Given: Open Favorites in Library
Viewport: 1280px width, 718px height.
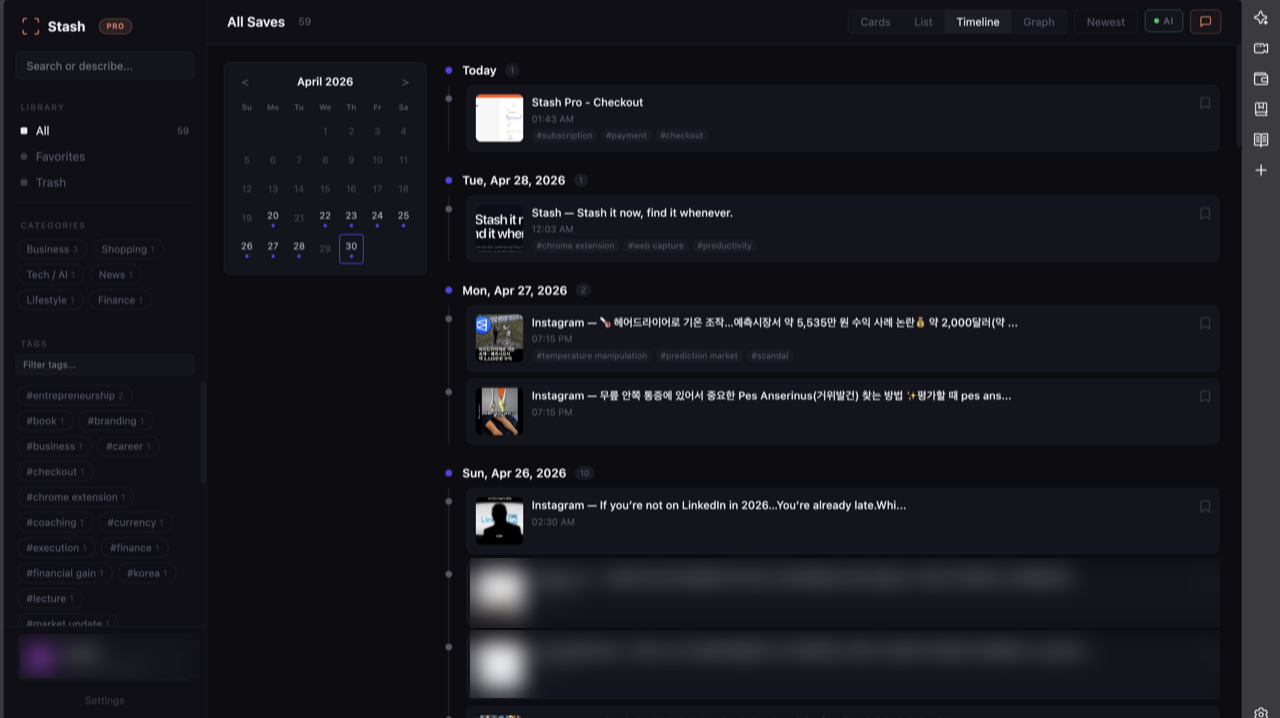Looking at the screenshot, I should (x=104, y=157).
